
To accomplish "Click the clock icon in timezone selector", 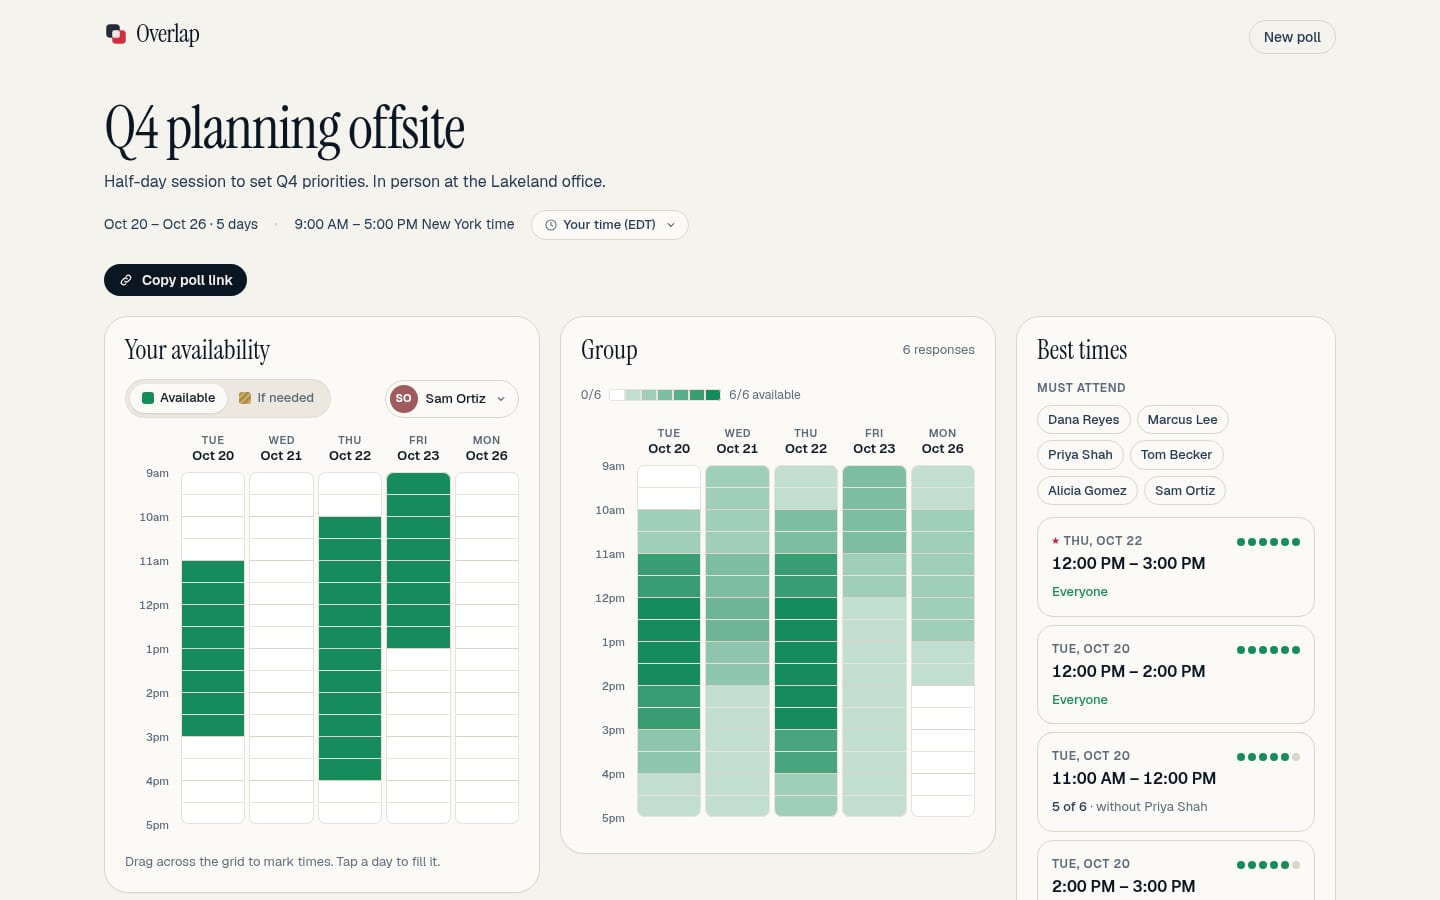I will pos(550,225).
